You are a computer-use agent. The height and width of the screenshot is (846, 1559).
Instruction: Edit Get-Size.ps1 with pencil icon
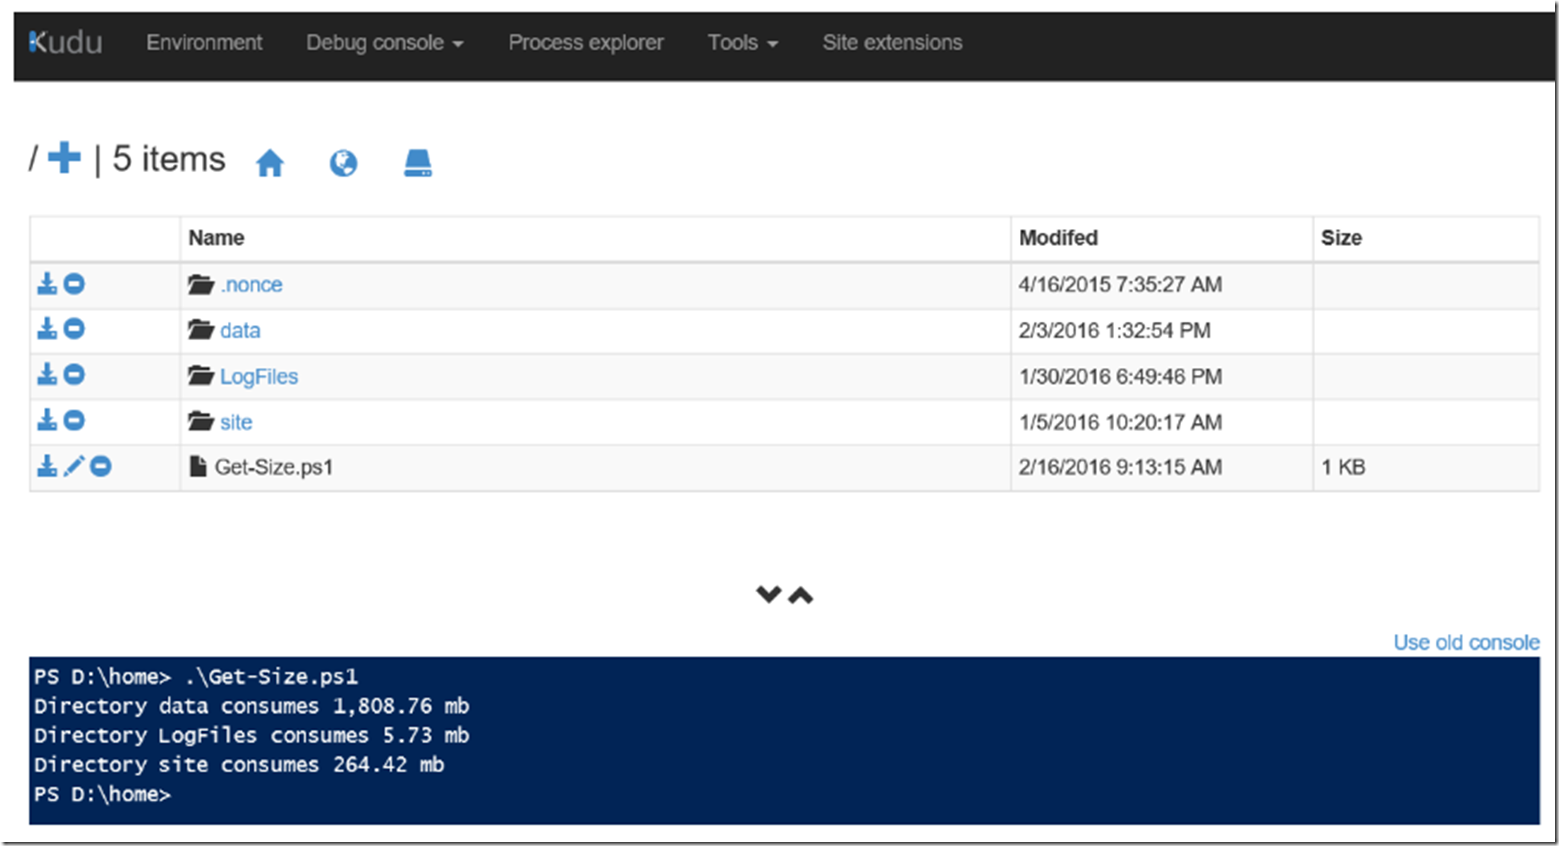click(x=74, y=466)
